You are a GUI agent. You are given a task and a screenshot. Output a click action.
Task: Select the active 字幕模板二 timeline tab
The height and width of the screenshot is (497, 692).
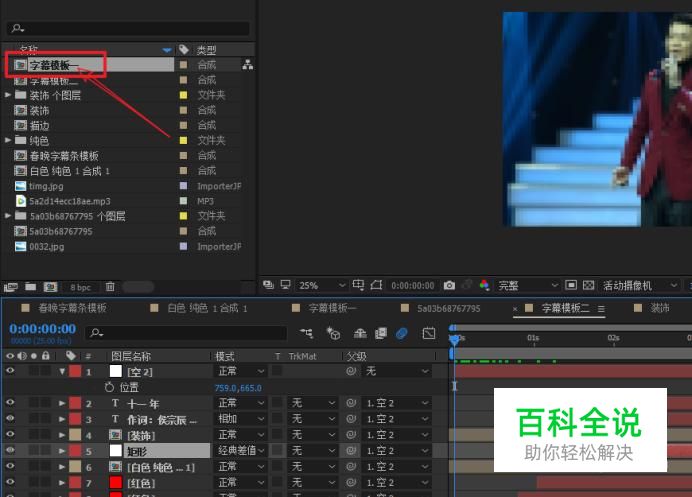pyautogui.click(x=565, y=308)
